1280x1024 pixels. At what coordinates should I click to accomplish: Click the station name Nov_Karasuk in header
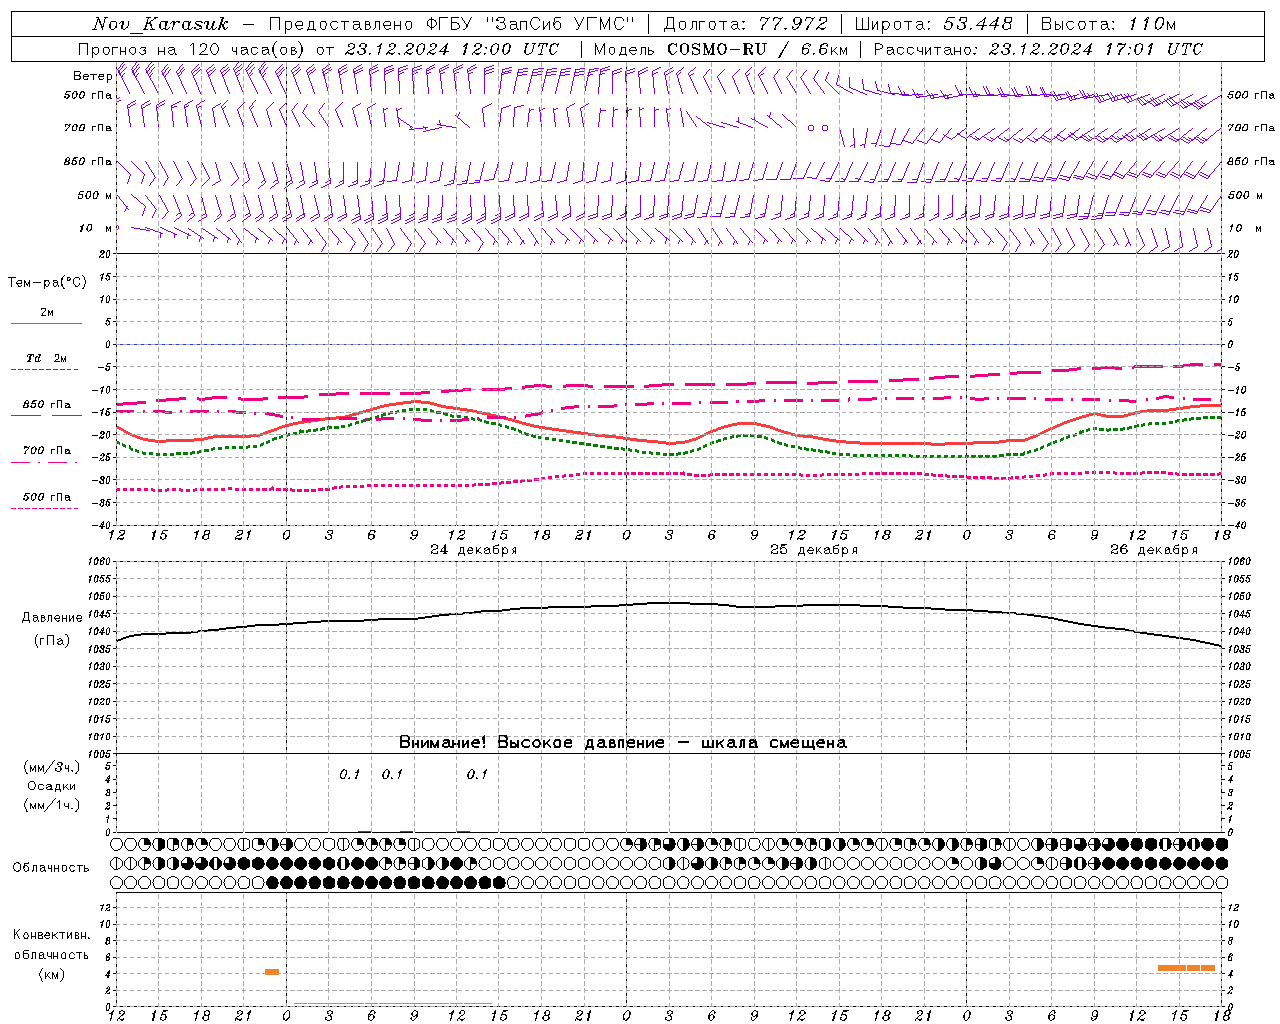point(161,24)
